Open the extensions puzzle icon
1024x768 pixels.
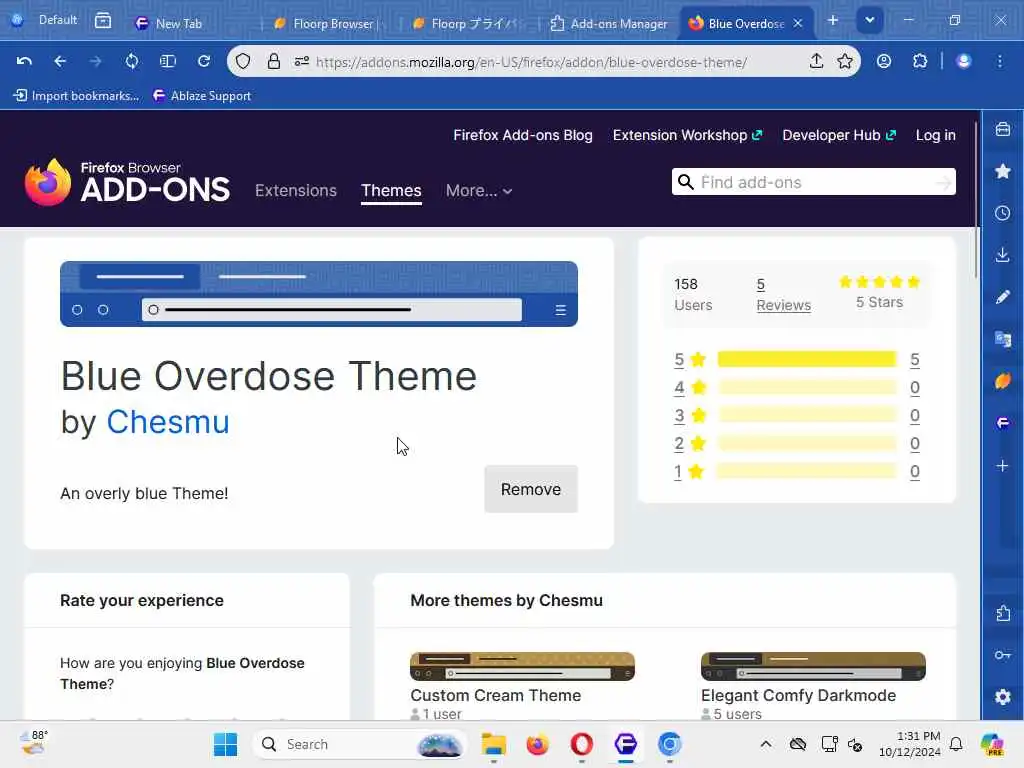coord(920,61)
